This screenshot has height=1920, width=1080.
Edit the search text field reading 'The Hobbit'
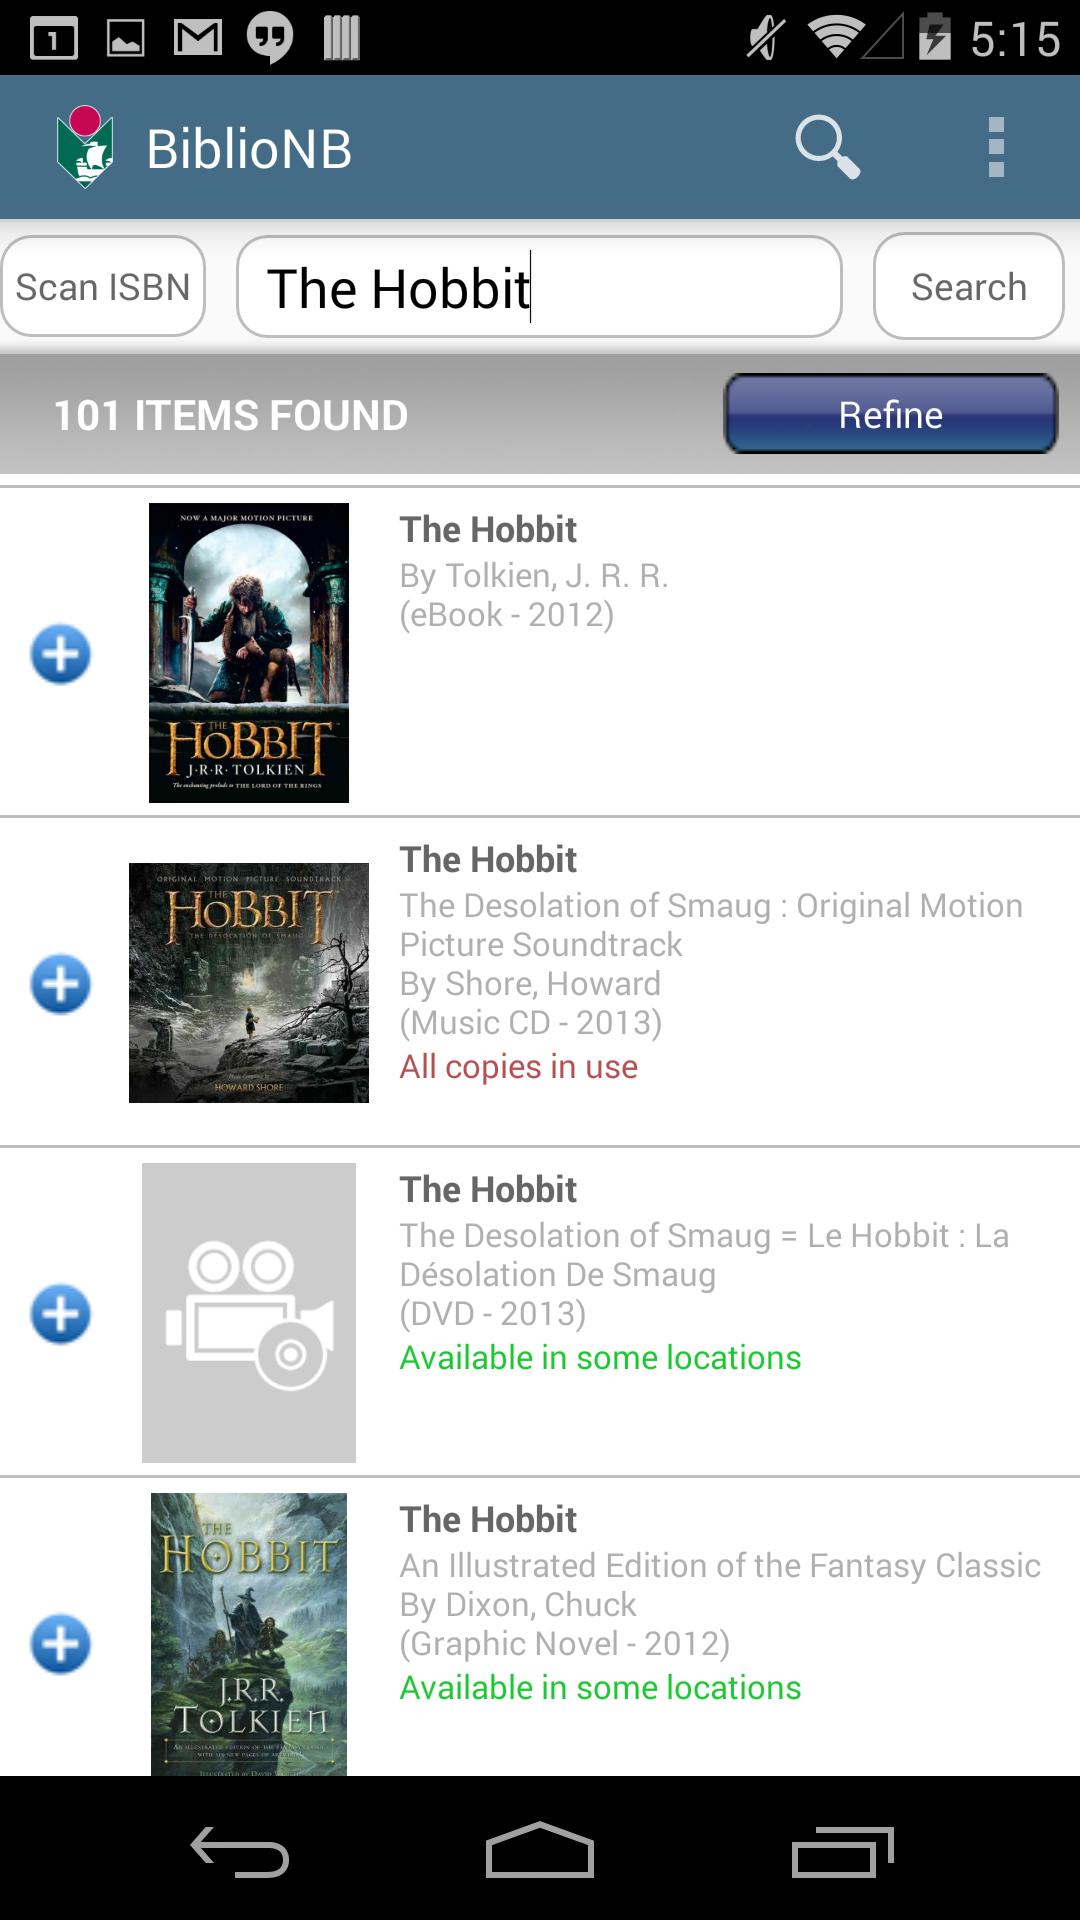tap(539, 287)
